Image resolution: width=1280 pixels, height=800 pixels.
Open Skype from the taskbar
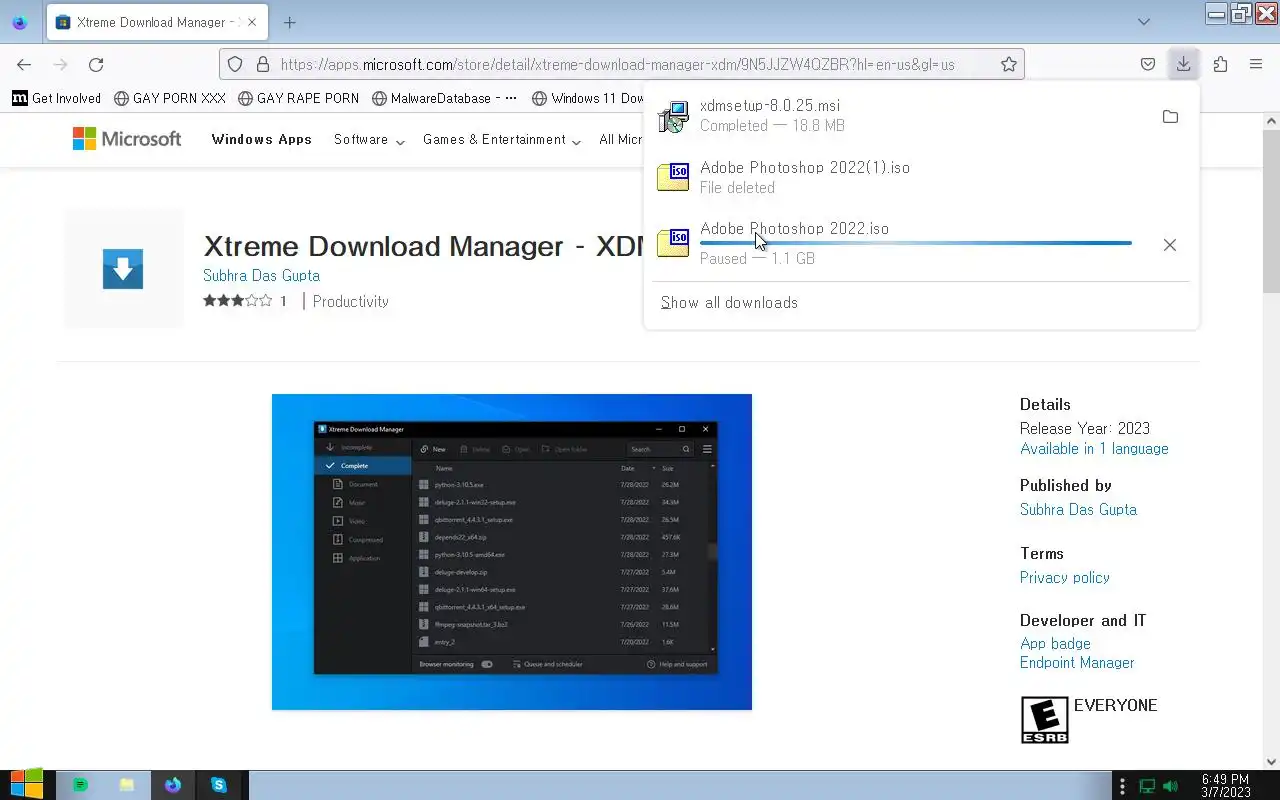(x=219, y=785)
